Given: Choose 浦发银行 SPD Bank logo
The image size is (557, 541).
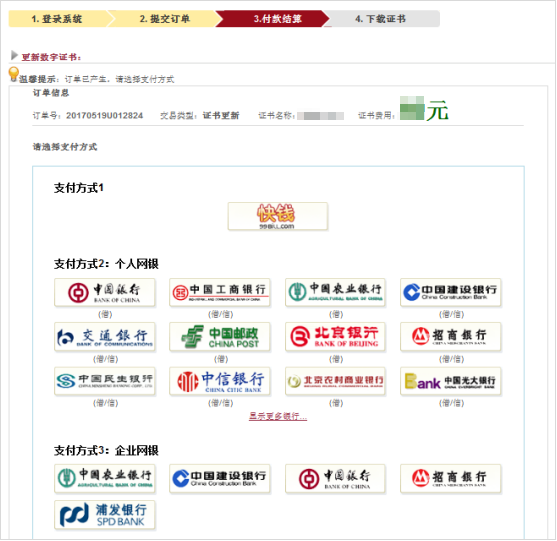Looking at the screenshot, I should click(x=105, y=515).
